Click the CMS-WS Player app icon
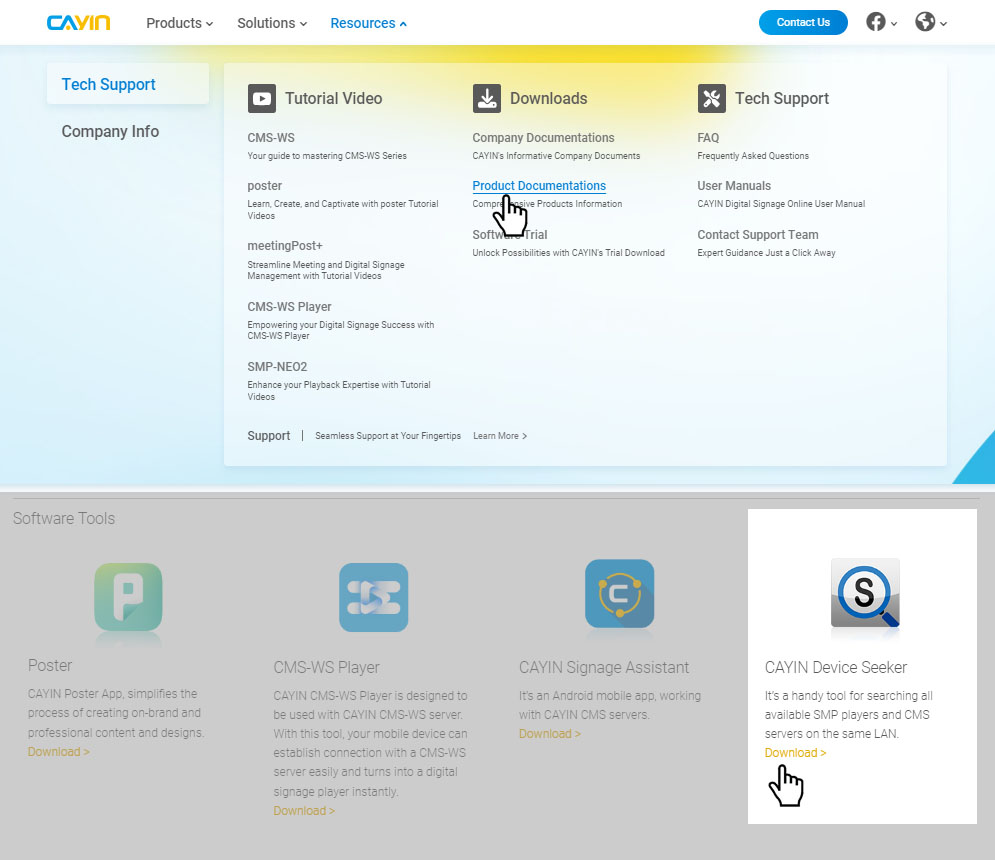 373,597
